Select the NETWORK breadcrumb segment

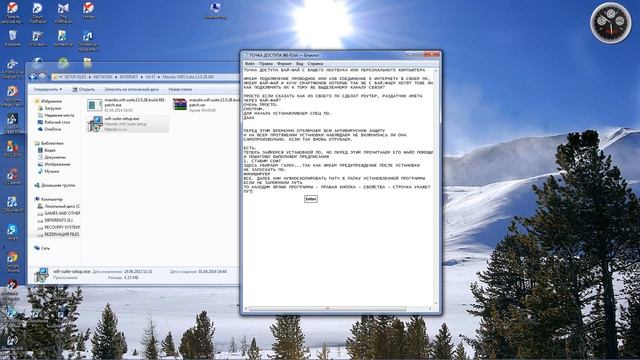pos(103,77)
